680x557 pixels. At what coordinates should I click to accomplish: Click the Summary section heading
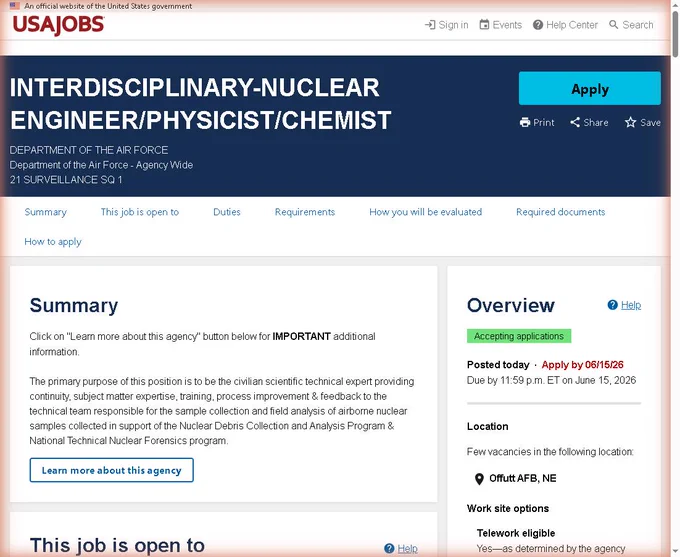click(74, 305)
